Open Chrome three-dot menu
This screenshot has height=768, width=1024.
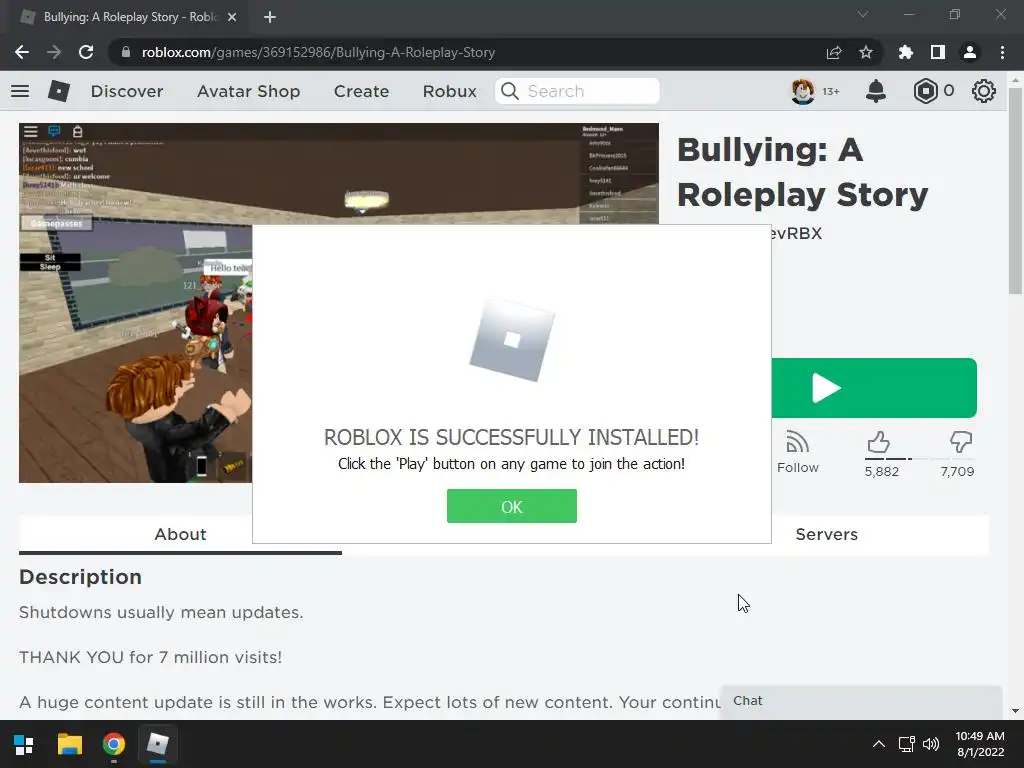[x=1002, y=52]
